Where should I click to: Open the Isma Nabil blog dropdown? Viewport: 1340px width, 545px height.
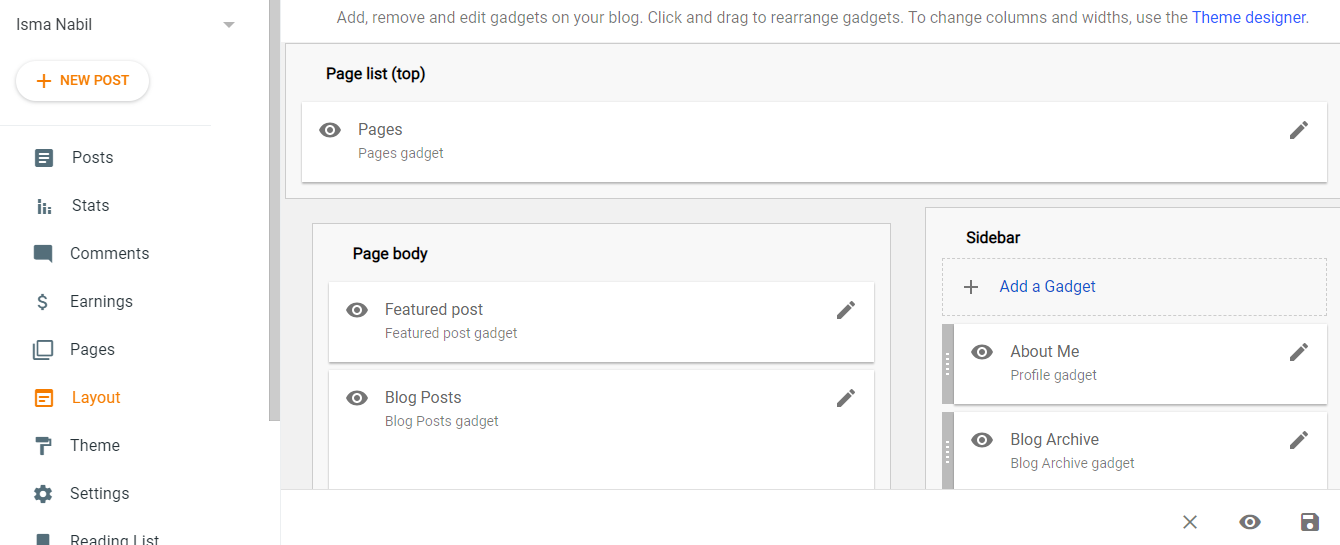pos(229,24)
